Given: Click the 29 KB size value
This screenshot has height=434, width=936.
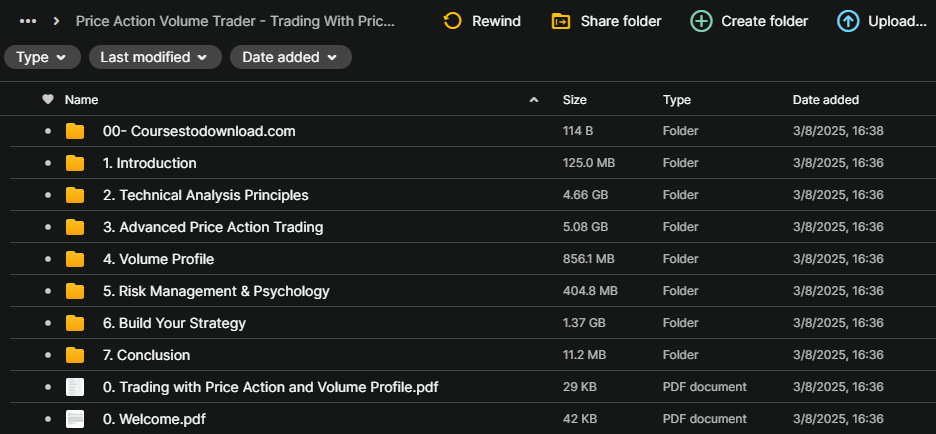Looking at the screenshot, I should [579, 387].
